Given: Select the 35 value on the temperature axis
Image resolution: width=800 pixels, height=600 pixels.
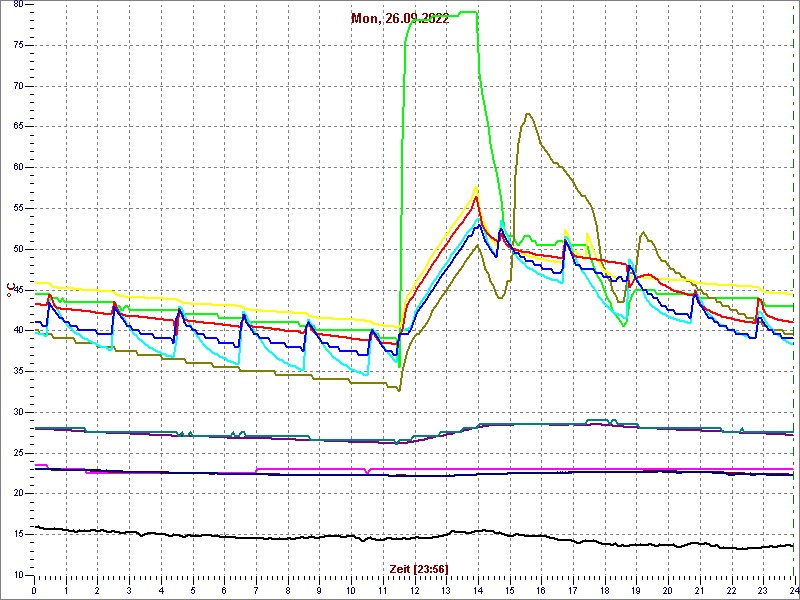Looking at the screenshot, I should pos(17,371).
